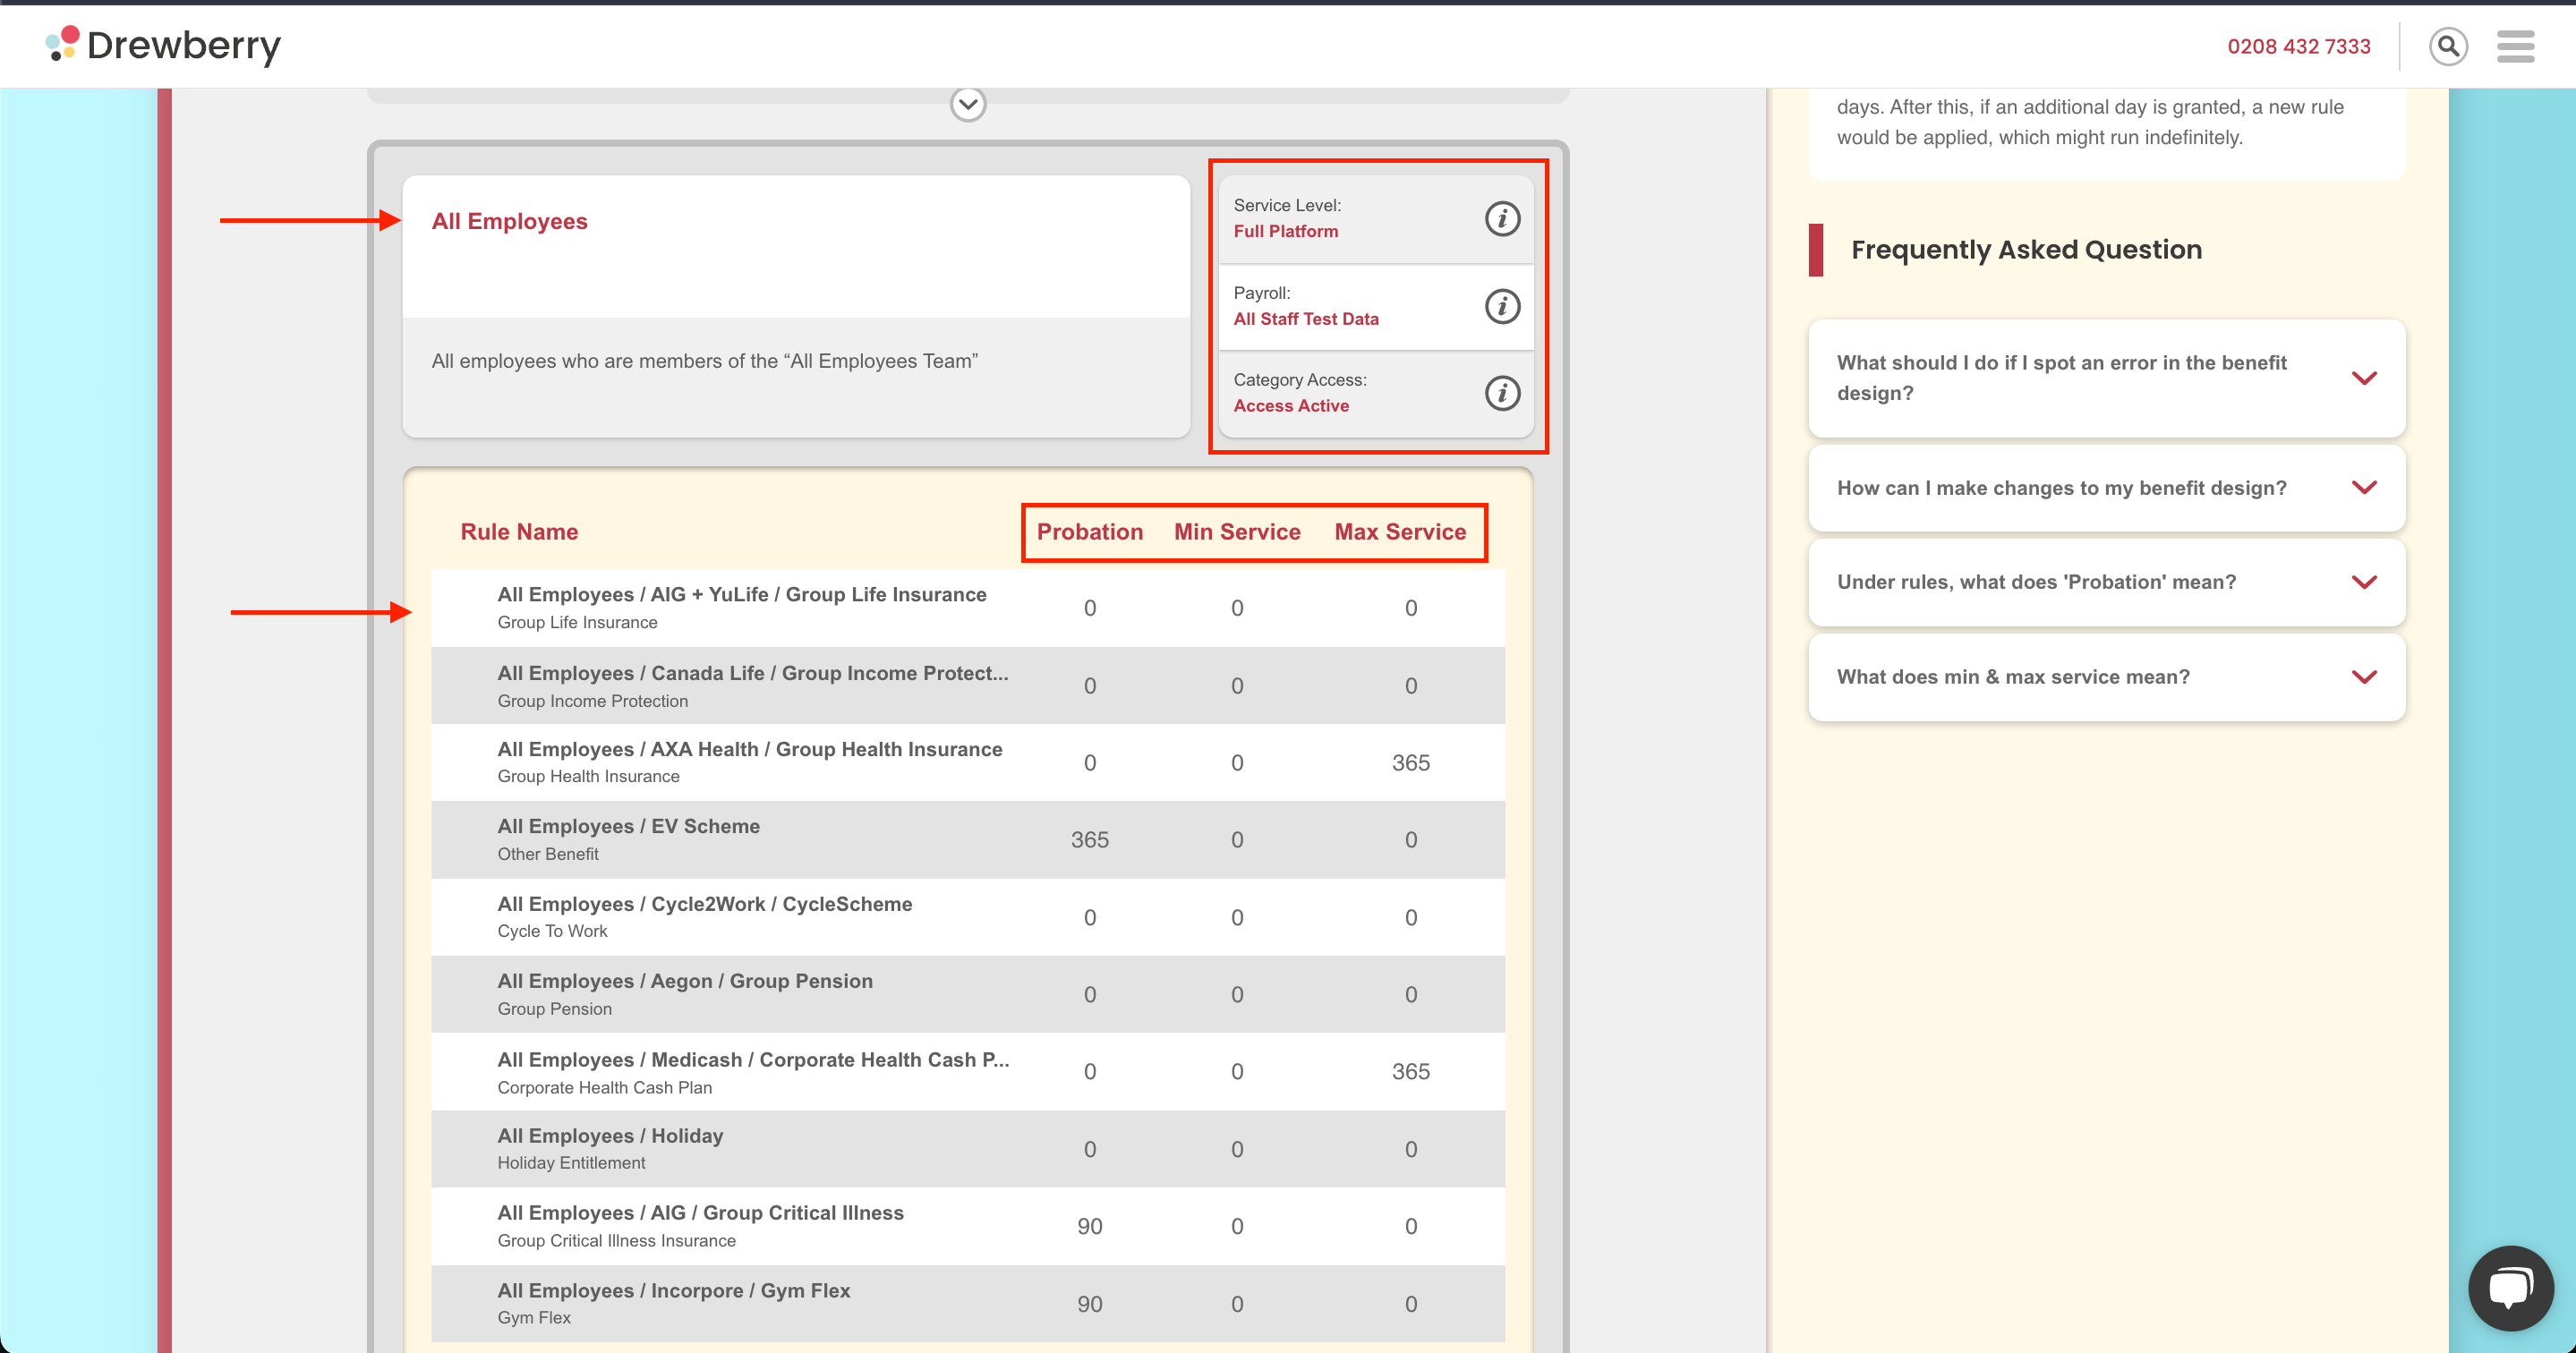Screen dimensions: 2576x1353
Task: Open the search magnifier icon
Action: click(2448, 46)
